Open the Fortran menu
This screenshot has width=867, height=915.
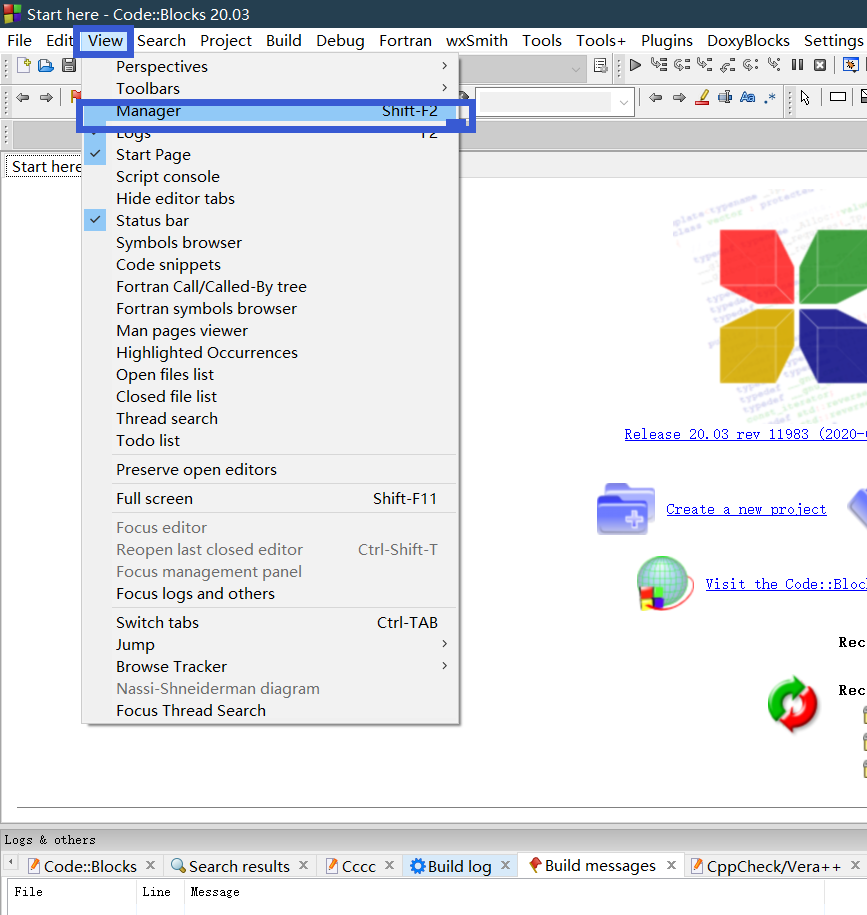click(405, 41)
